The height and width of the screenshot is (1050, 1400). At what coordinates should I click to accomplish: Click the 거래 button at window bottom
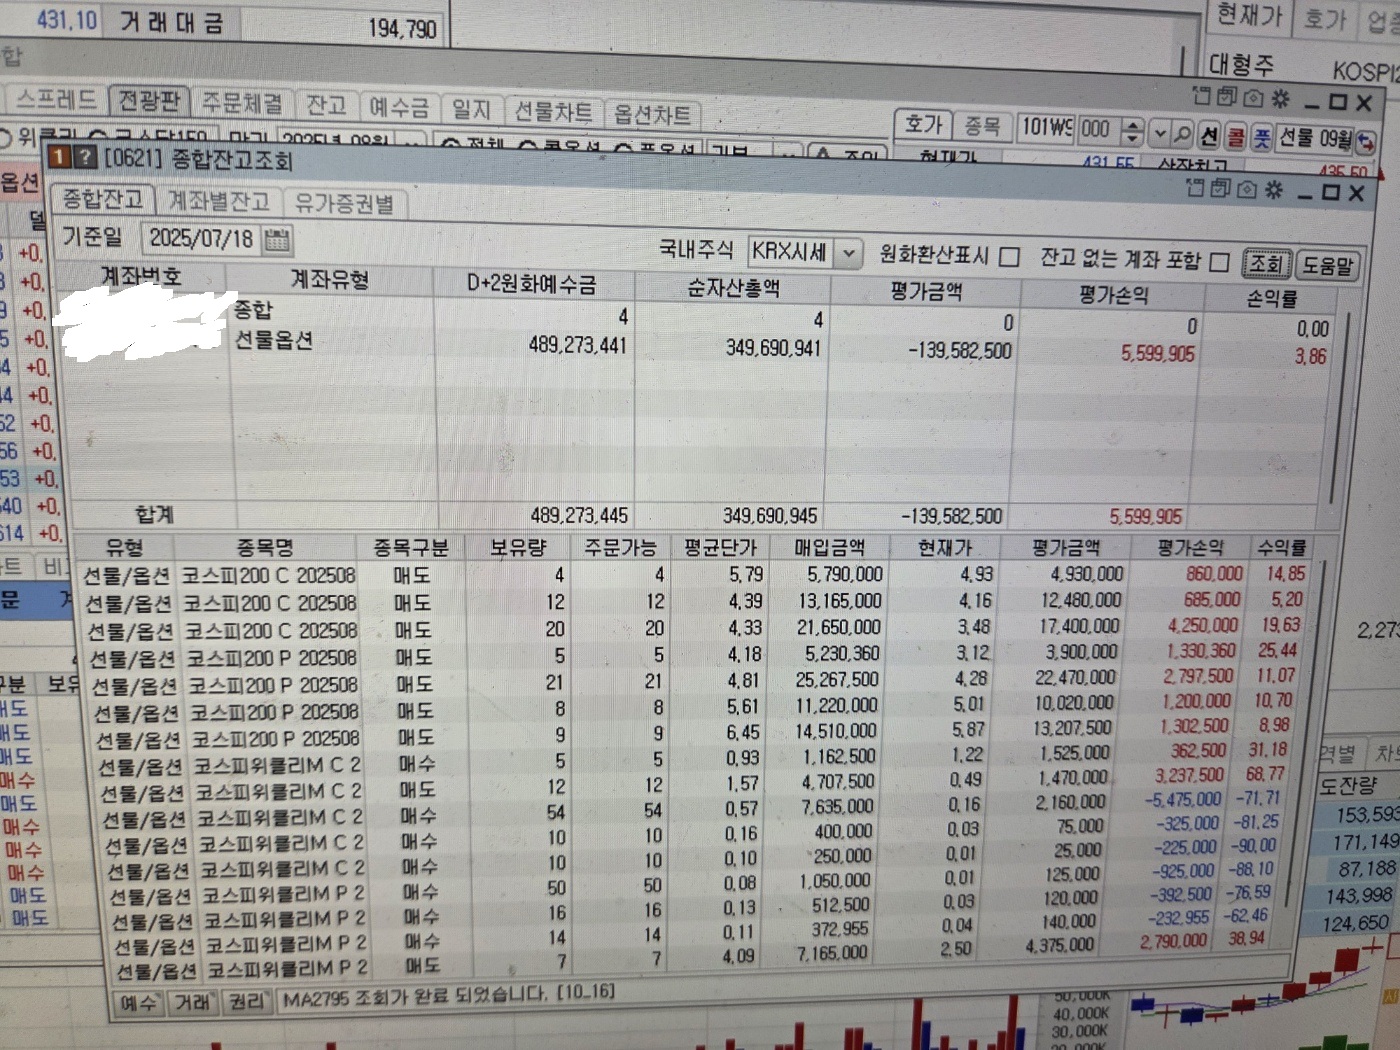pos(191,1002)
